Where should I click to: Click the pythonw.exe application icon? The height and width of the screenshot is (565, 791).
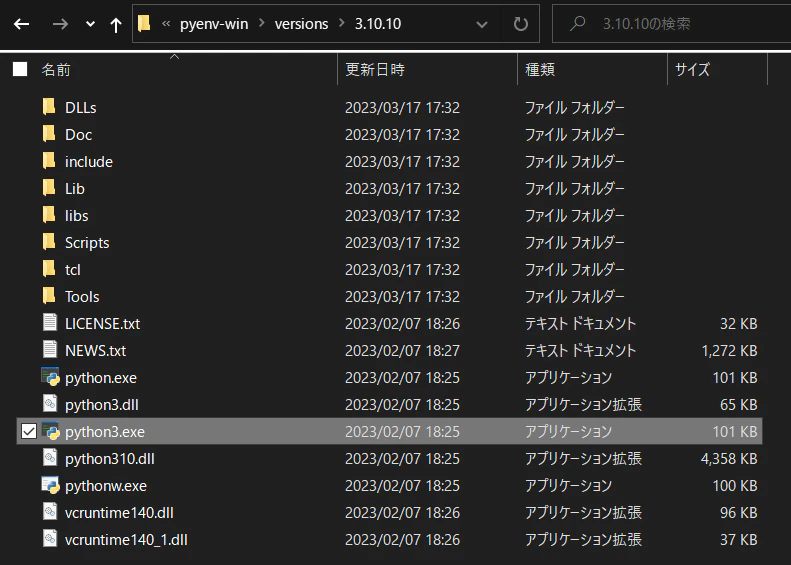tap(50, 485)
